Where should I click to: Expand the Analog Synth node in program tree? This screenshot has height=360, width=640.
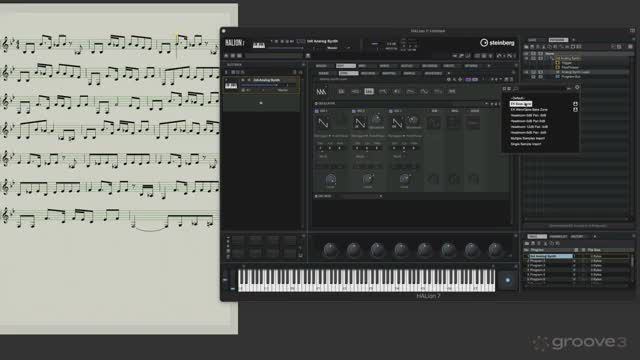tap(552, 58)
